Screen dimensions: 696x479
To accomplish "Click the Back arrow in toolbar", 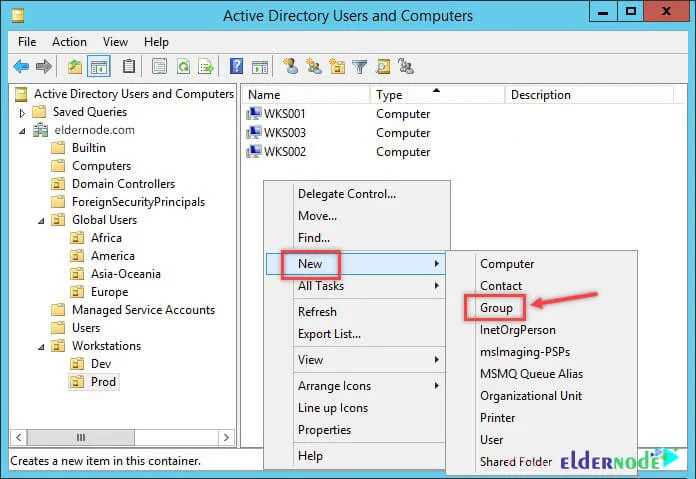I will coord(21,67).
